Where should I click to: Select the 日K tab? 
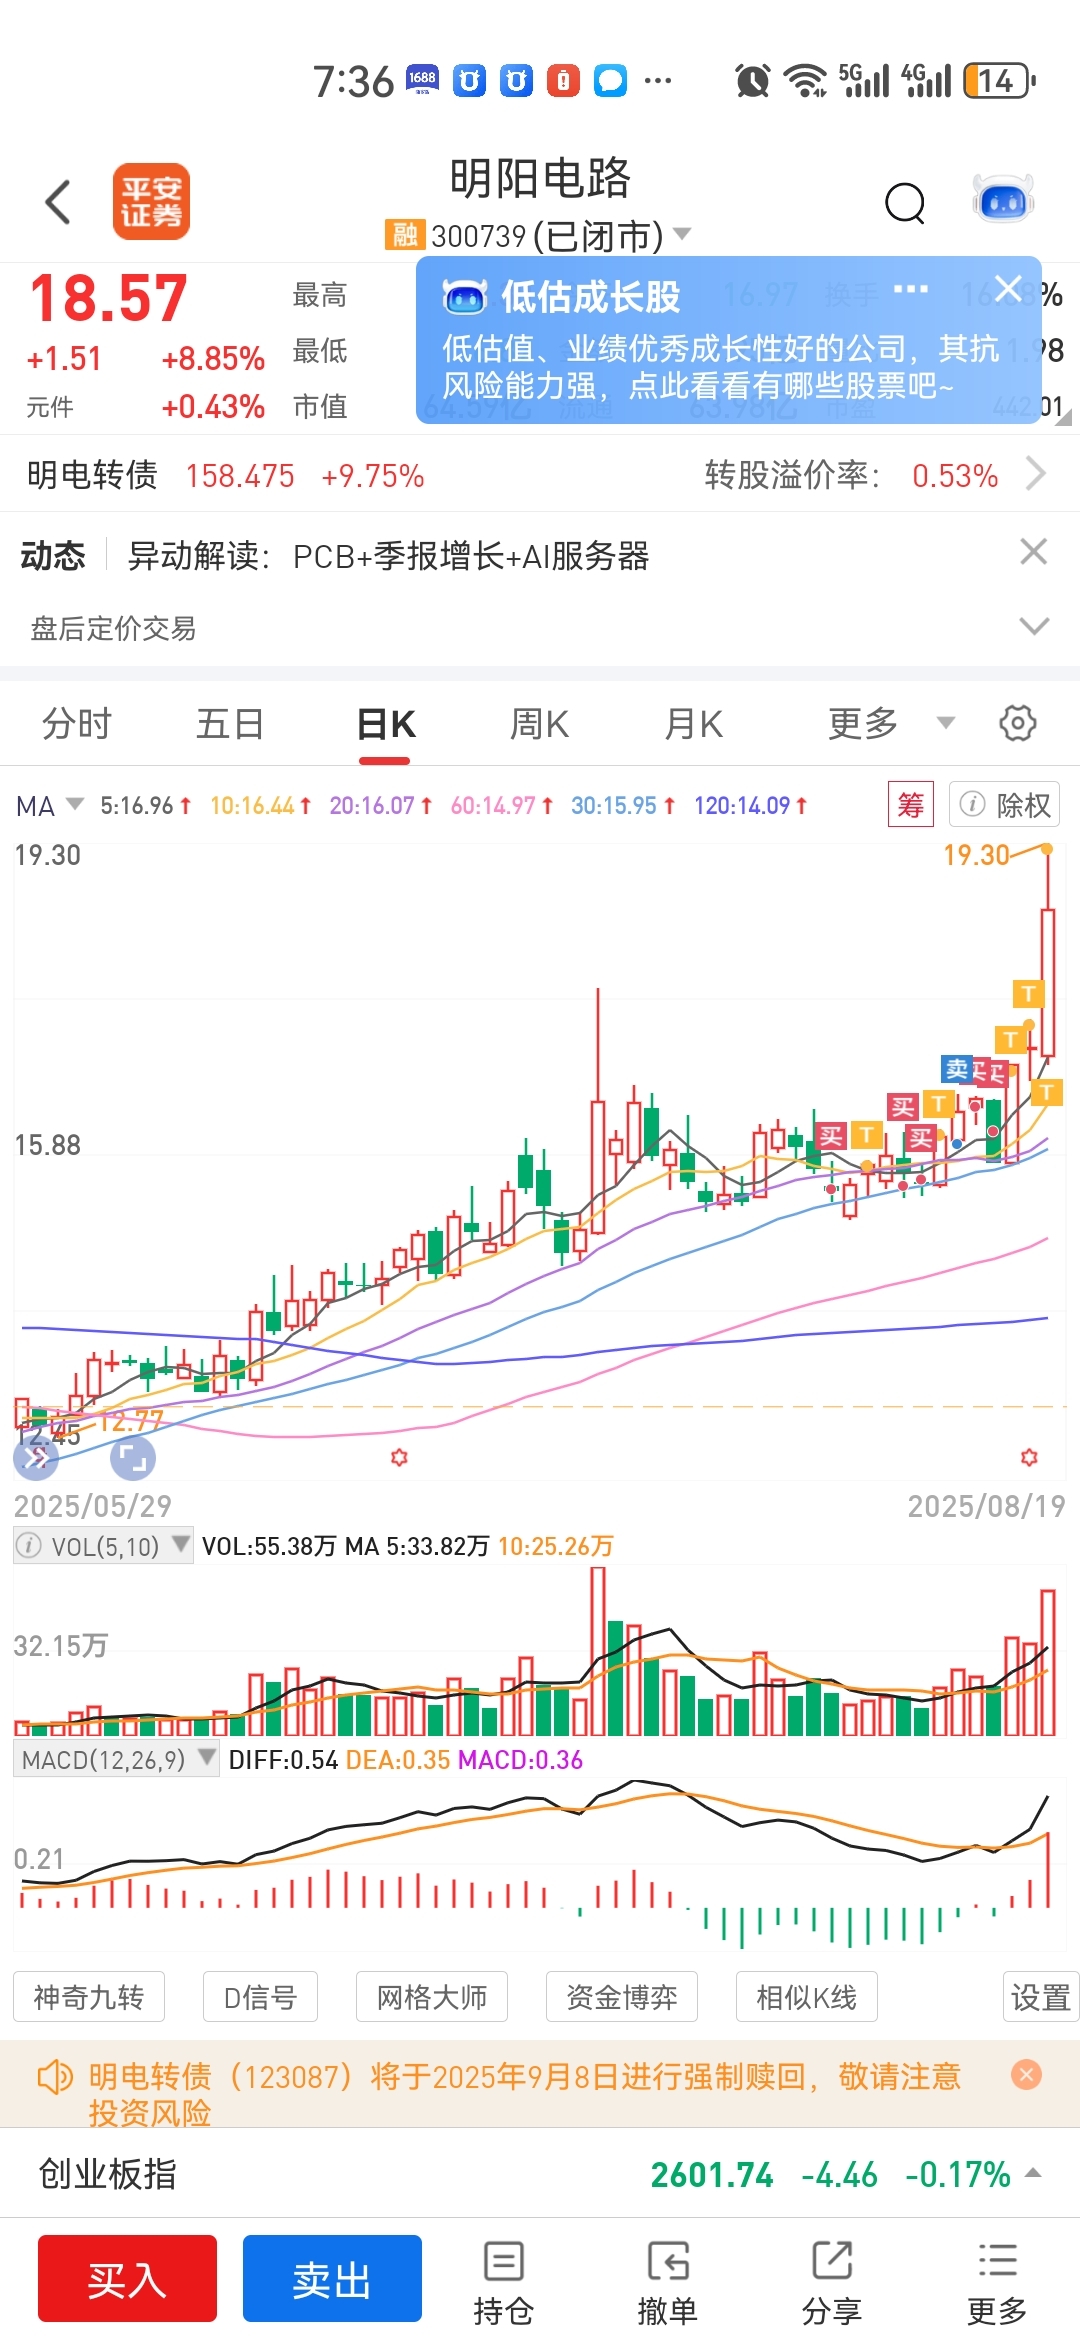coord(386,723)
